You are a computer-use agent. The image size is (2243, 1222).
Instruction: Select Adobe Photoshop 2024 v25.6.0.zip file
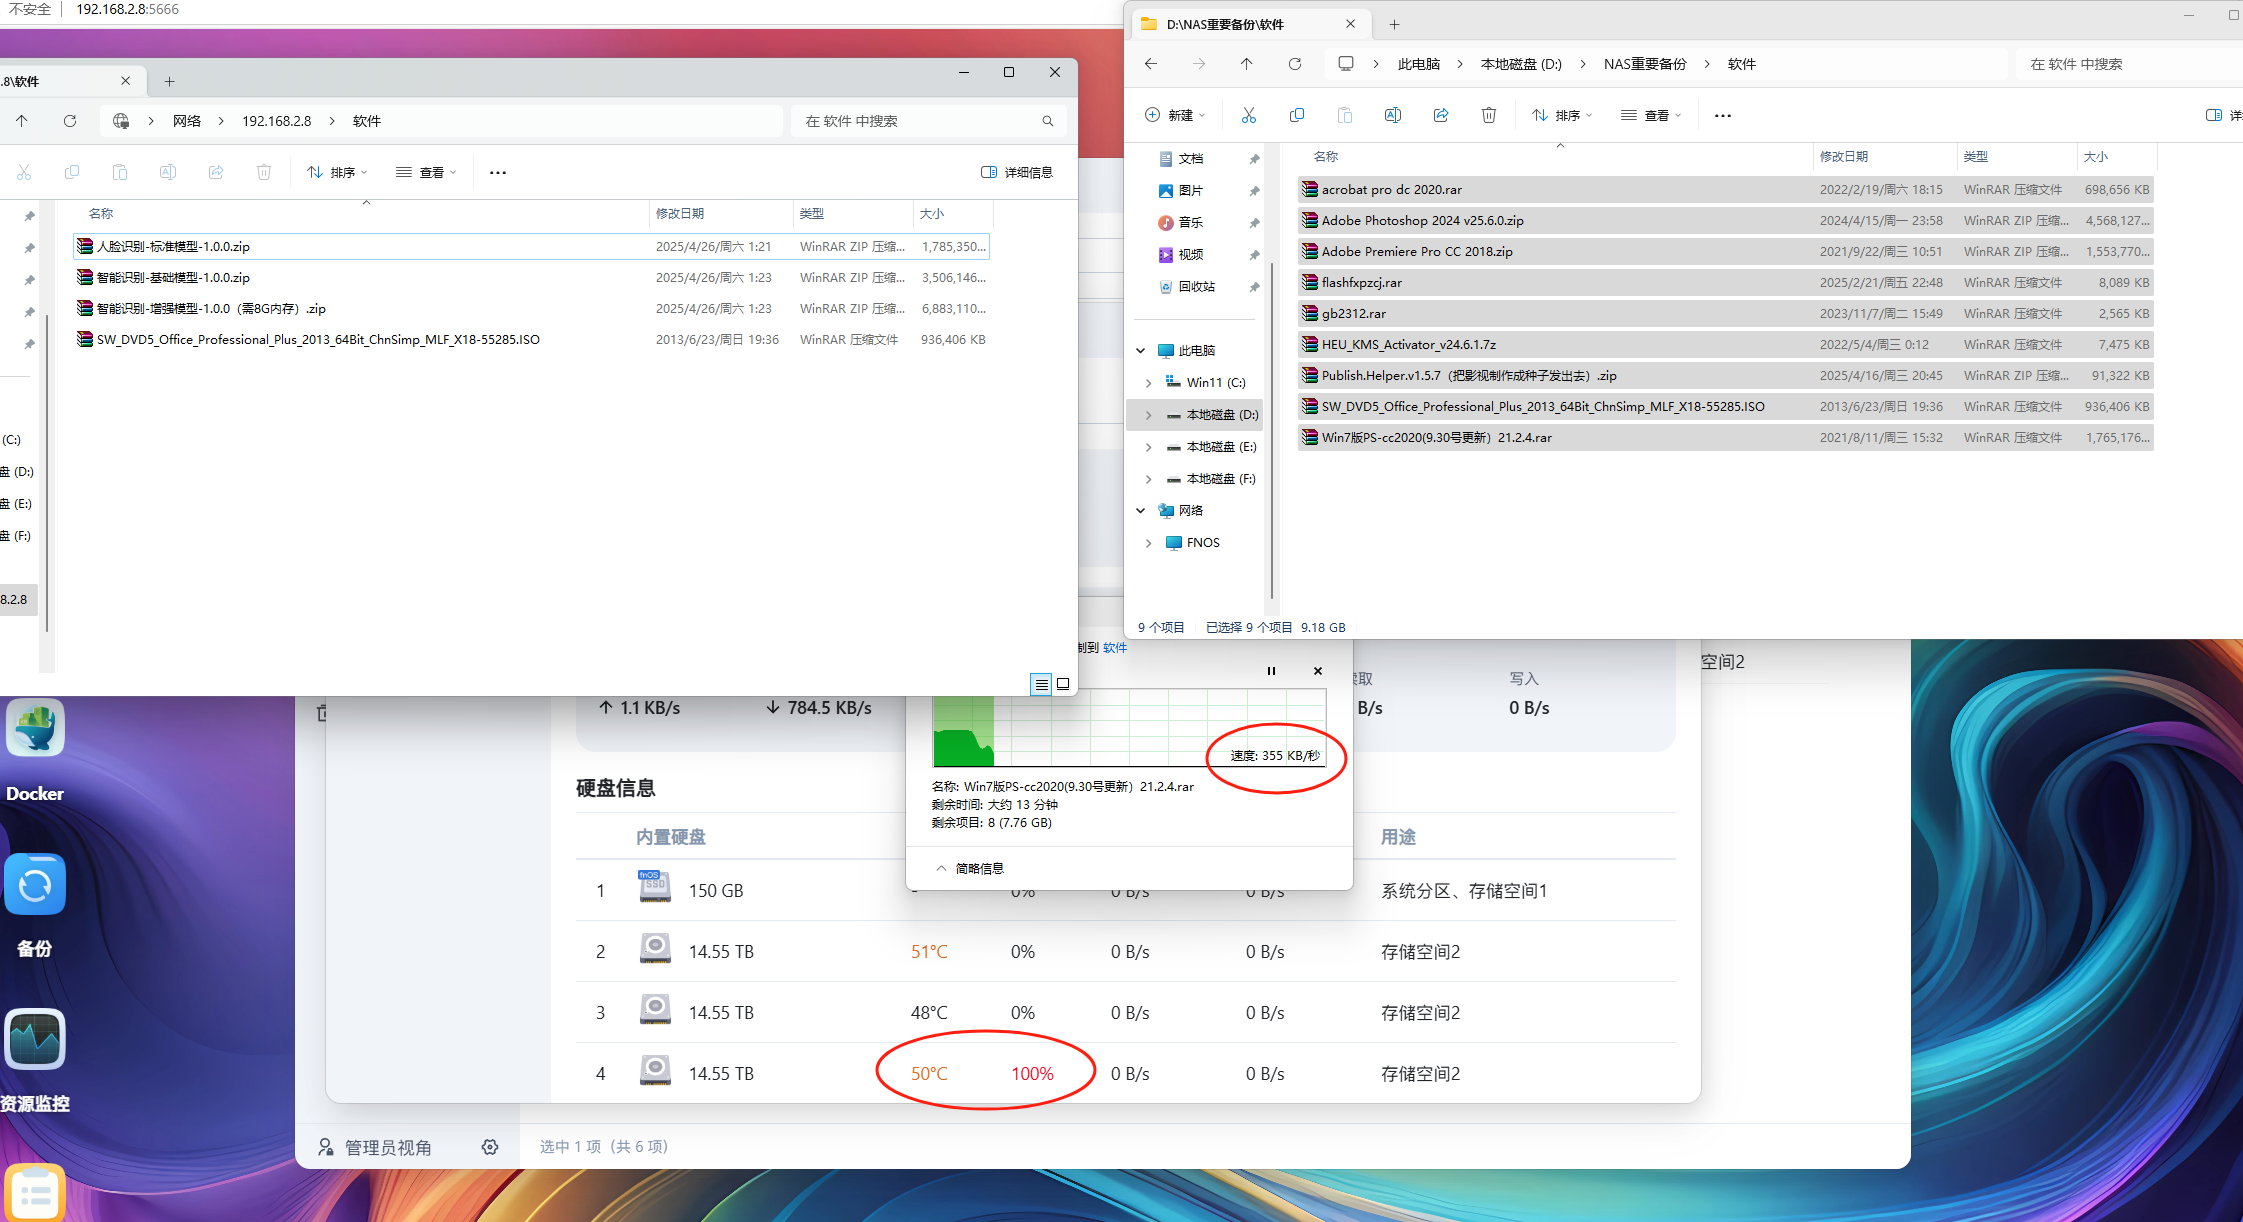(x=1725, y=220)
